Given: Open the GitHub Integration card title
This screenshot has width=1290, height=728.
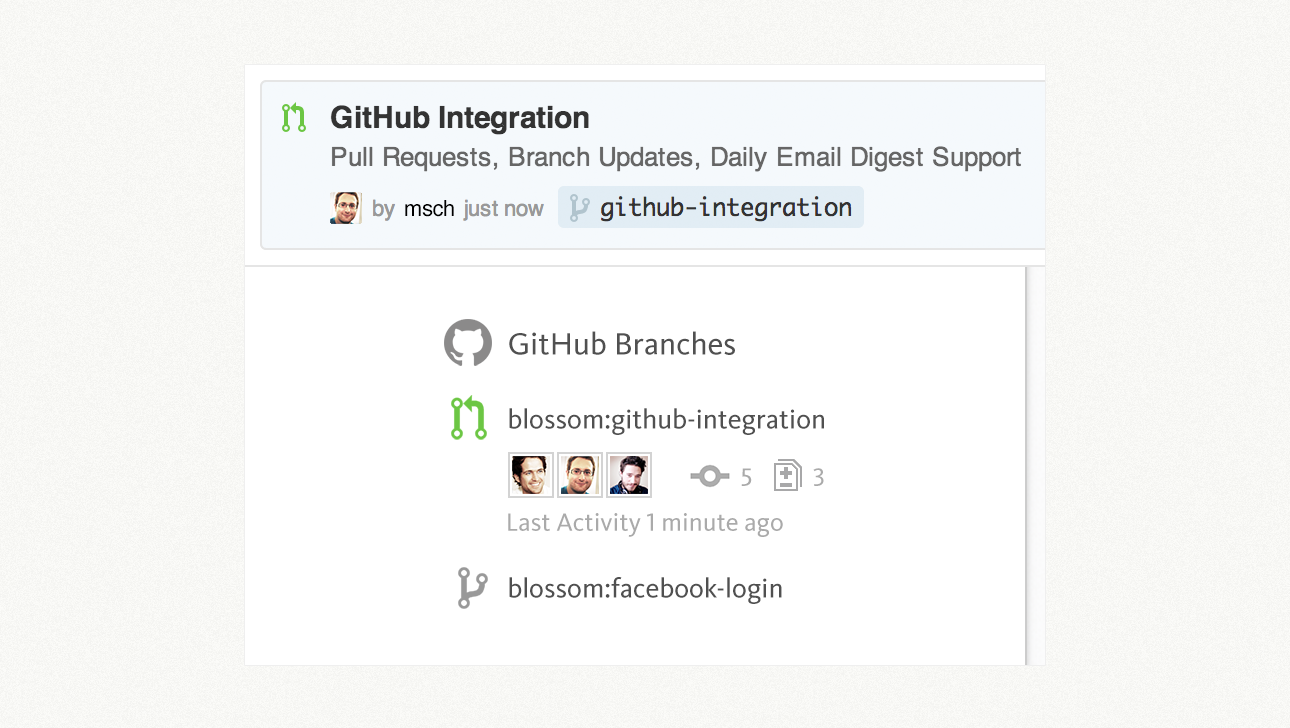Looking at the screenshot, I should [x=460, y=118].
